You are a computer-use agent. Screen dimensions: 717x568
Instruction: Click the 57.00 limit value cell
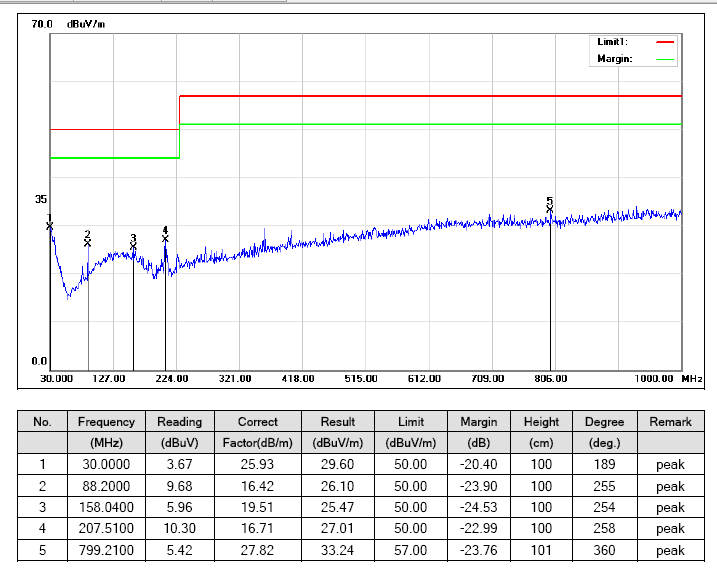tap(411, 550)
